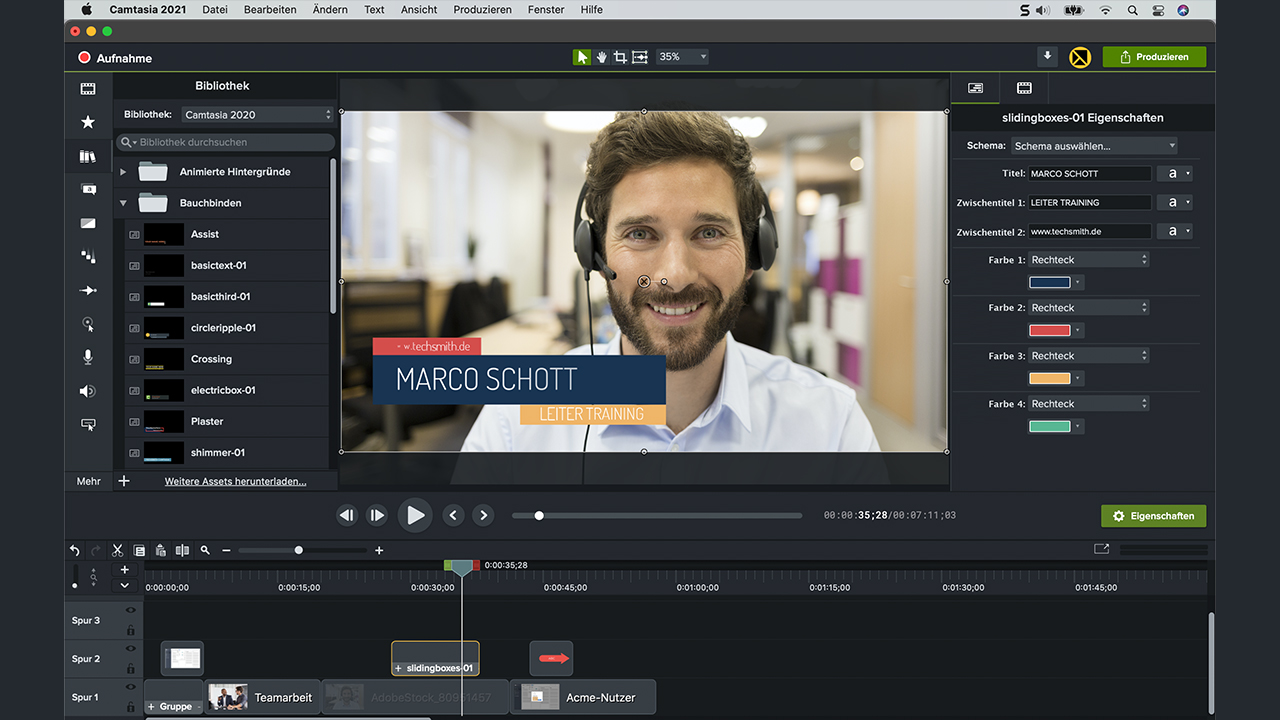Select the crop tool in canvas toolbar
This screenshot has width=1280, height=720.
(x=620, y=57)
